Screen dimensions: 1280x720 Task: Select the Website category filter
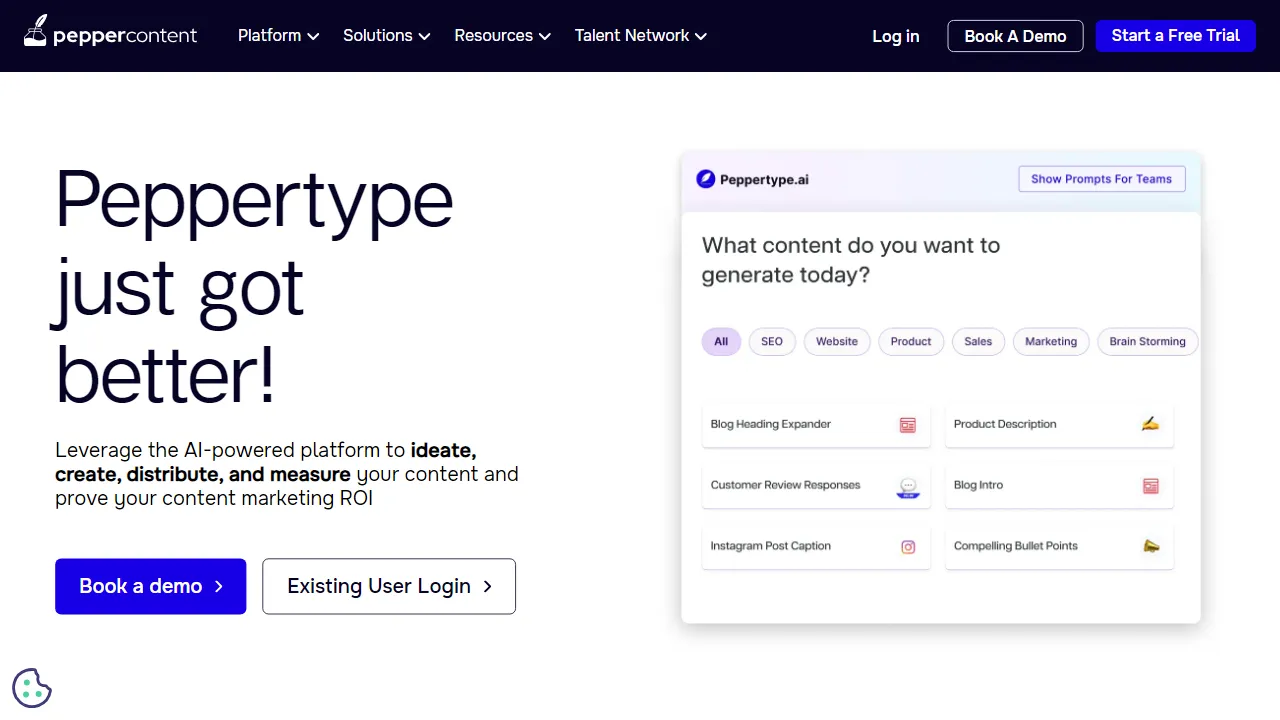(x=837, y=342)
